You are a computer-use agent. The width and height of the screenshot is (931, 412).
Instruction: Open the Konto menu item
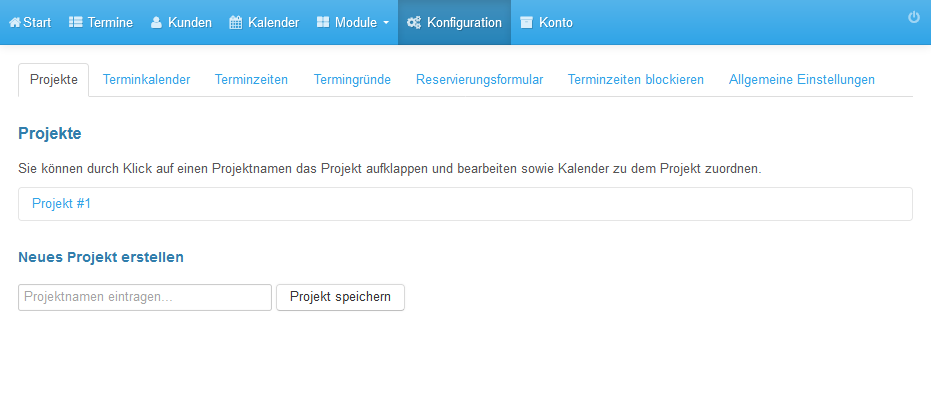point(546,23)
